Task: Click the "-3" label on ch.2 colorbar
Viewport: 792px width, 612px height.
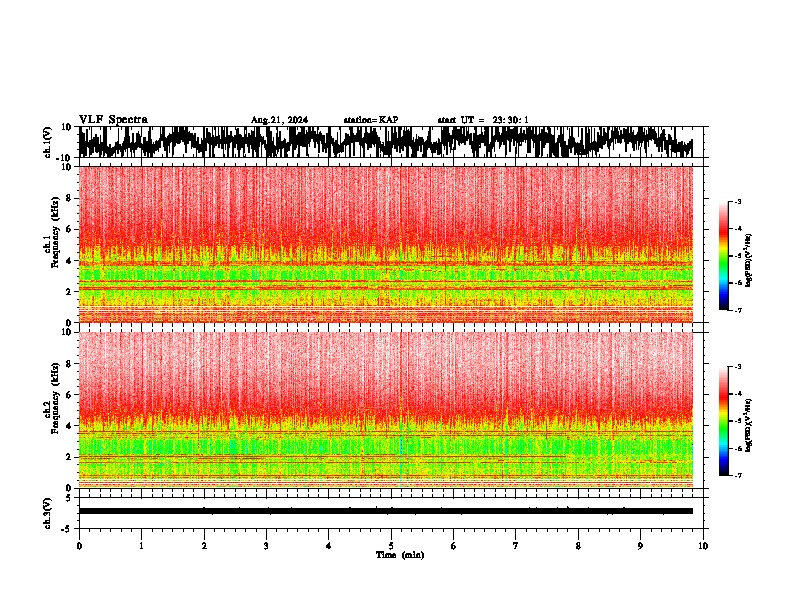Action: [x=737, y=367]
